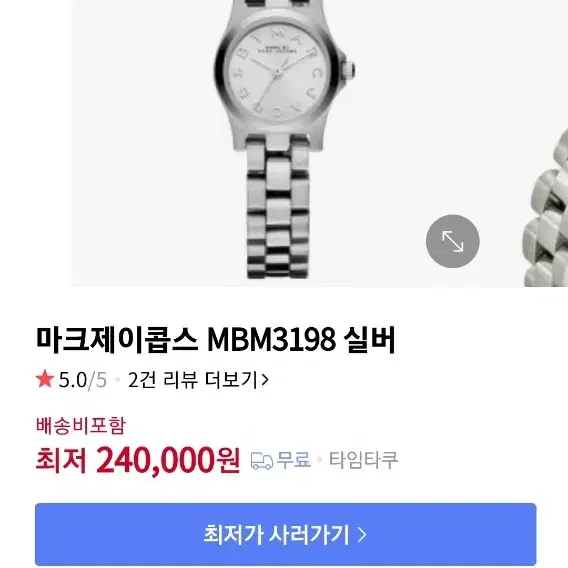Image resolution: width=568 pixels, height=568 pixels.
Task: Click the 무료 shipping label
Action: 293,460
